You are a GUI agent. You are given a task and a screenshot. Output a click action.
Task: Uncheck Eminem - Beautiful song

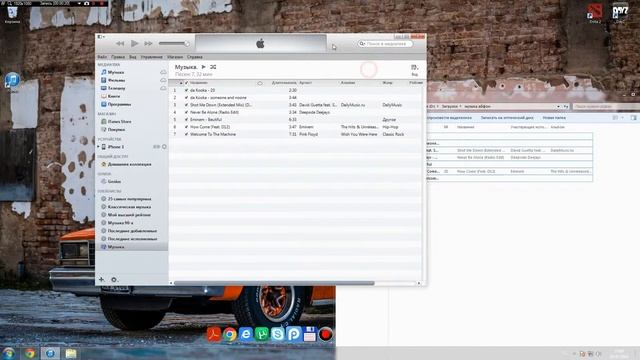pos(187,120)
